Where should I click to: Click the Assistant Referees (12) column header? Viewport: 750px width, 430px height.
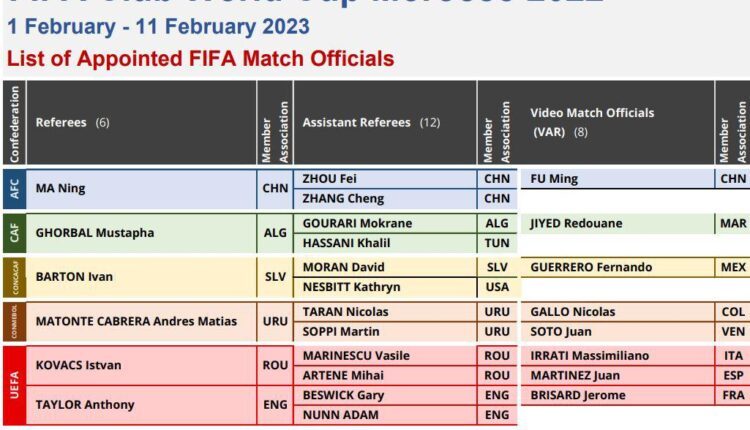point(371,123)
